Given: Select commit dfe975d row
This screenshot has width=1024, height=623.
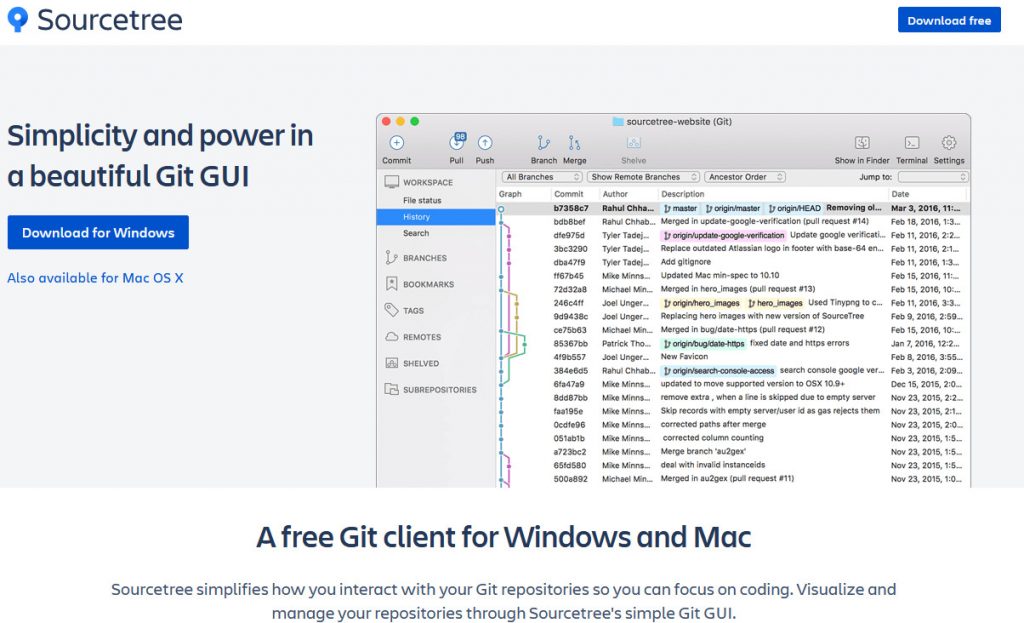Looking at the screenshot, I should (x=733, y=235).
